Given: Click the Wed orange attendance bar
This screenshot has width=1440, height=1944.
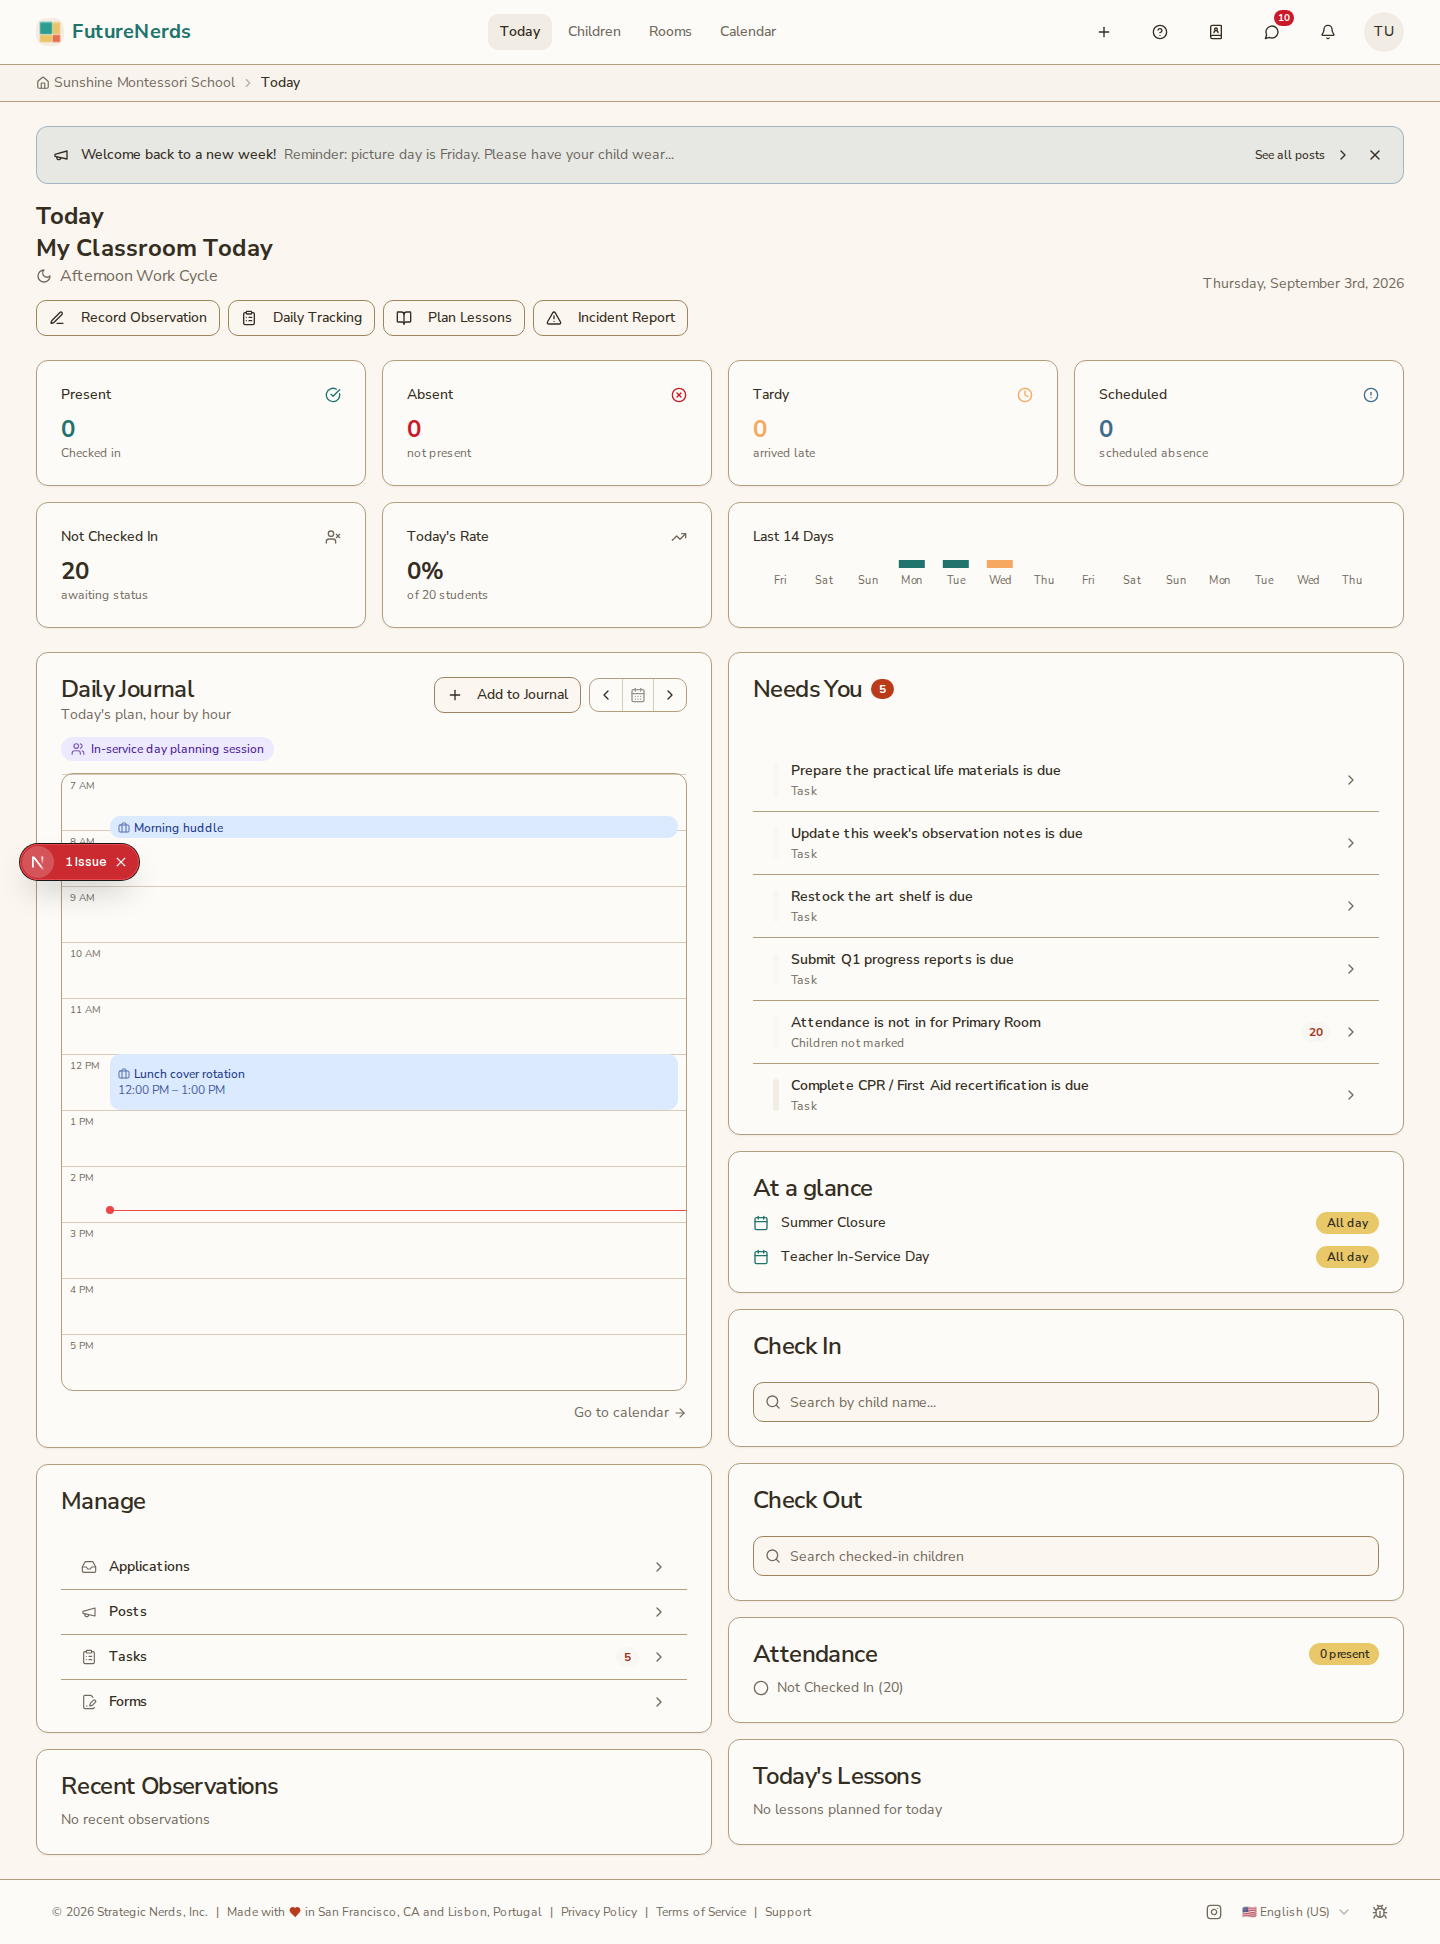Looking at the screenshot, I should click(1000, 564).
